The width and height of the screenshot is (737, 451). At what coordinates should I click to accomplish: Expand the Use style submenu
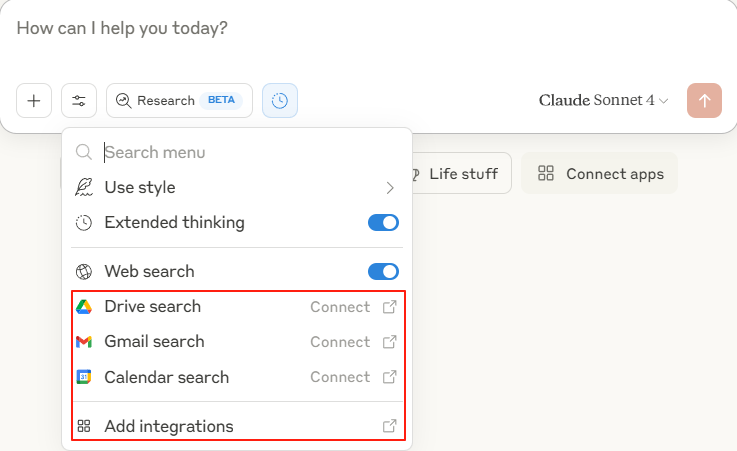click(x=237, y=187)
